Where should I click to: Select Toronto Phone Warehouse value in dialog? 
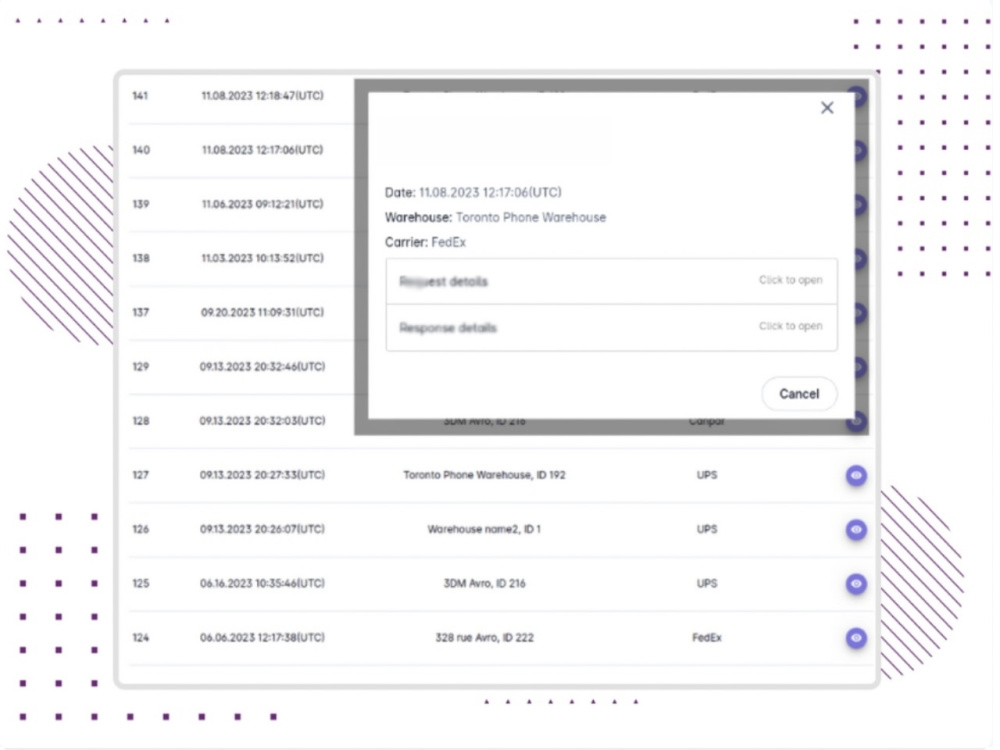pyautogui.click(x=531, y=217)
